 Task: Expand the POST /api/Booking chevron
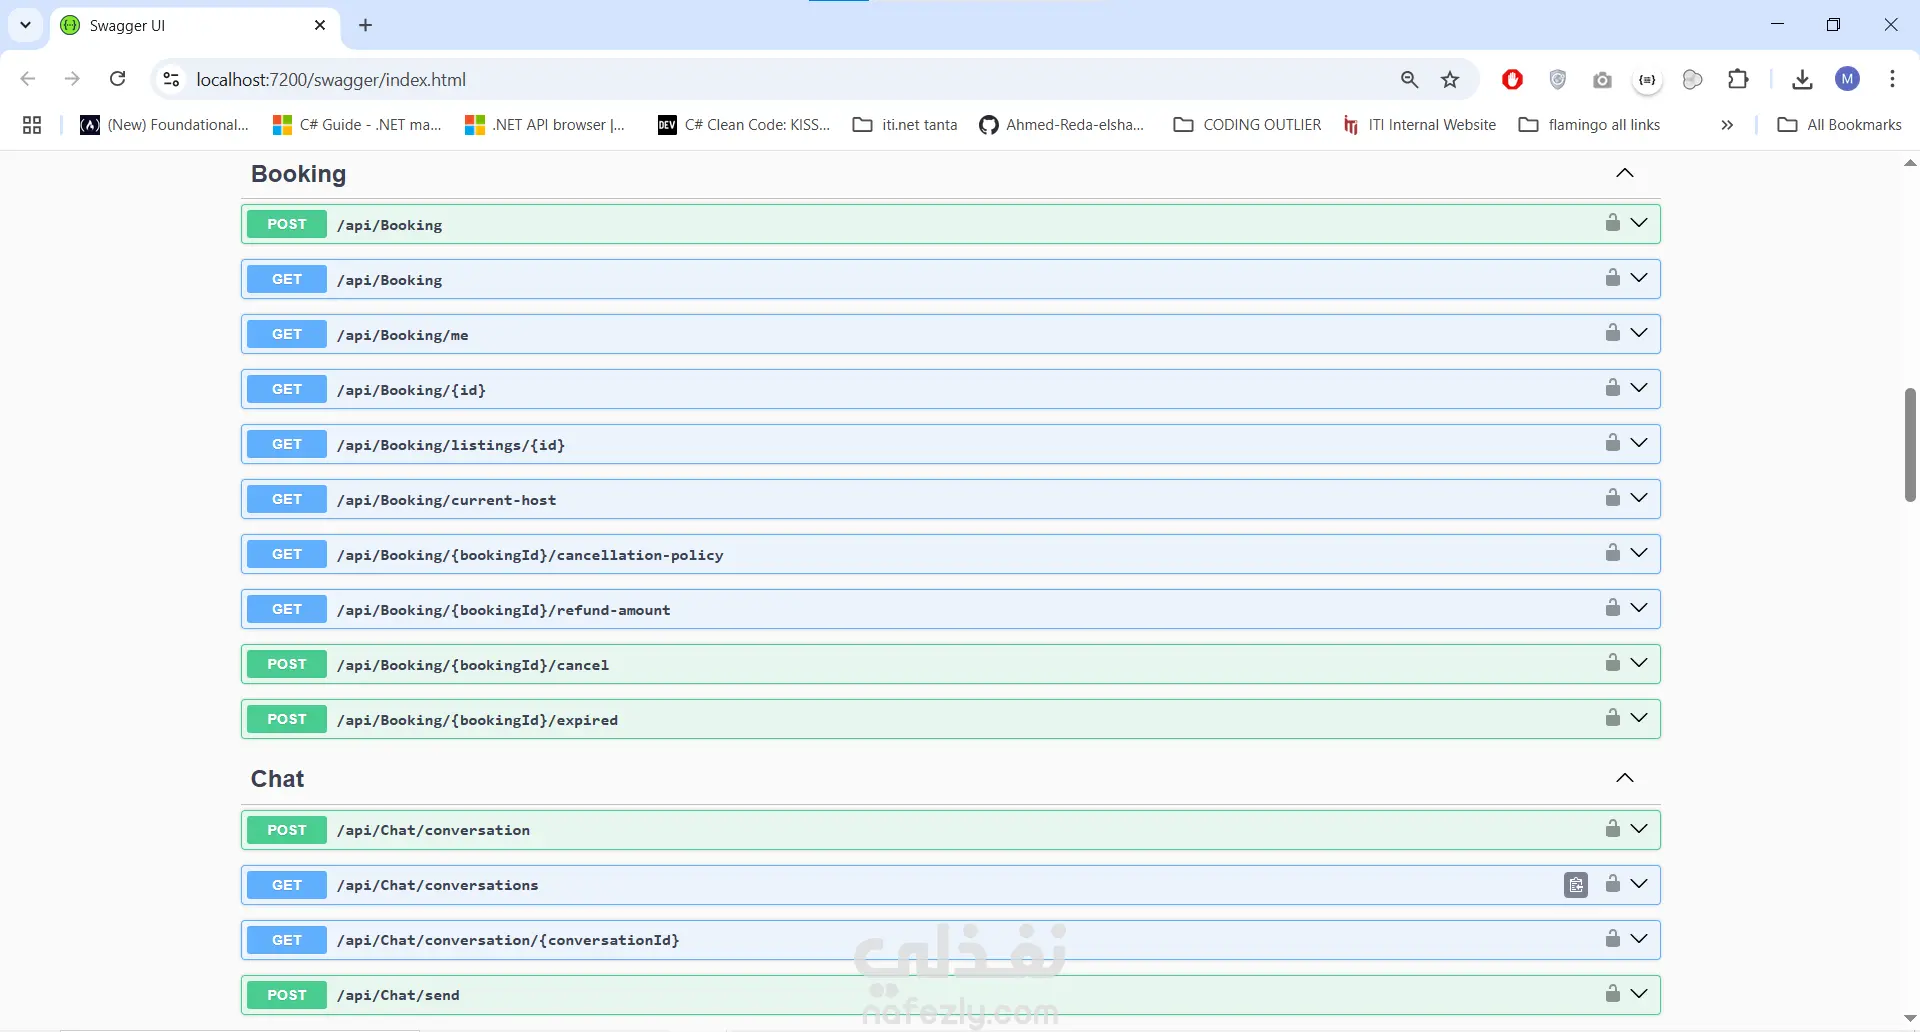pyautogui.click(x=1639, y=223)
